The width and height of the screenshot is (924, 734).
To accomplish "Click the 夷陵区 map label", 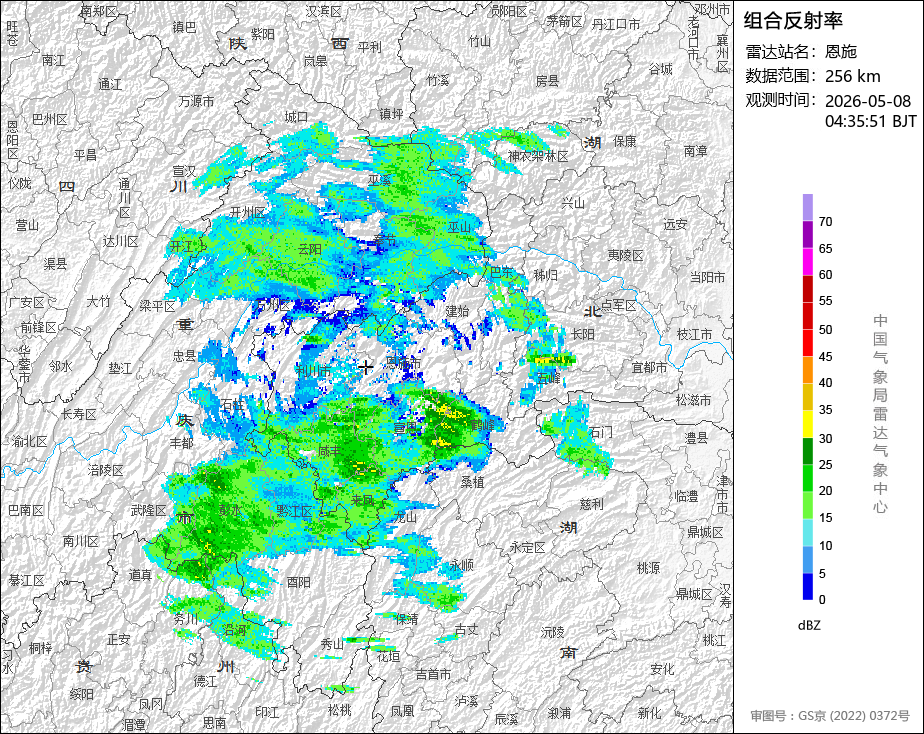I will (625, 256).
